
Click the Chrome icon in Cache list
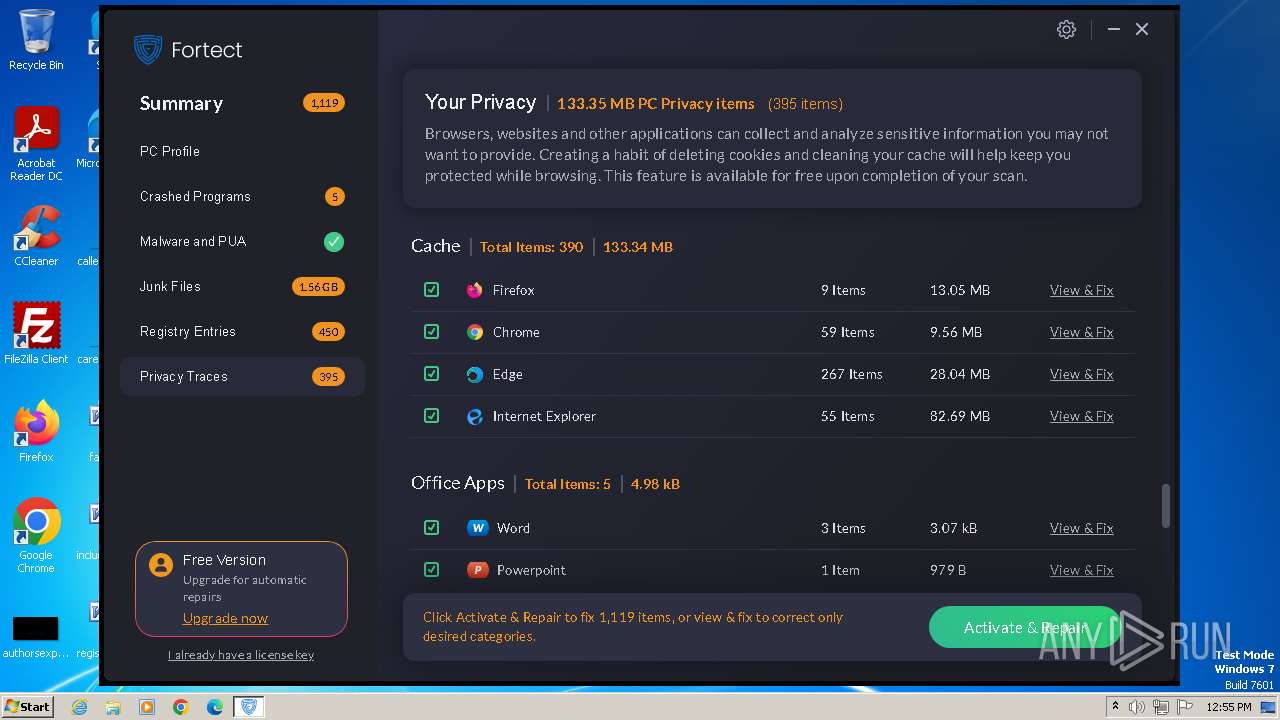click(475, 332)
